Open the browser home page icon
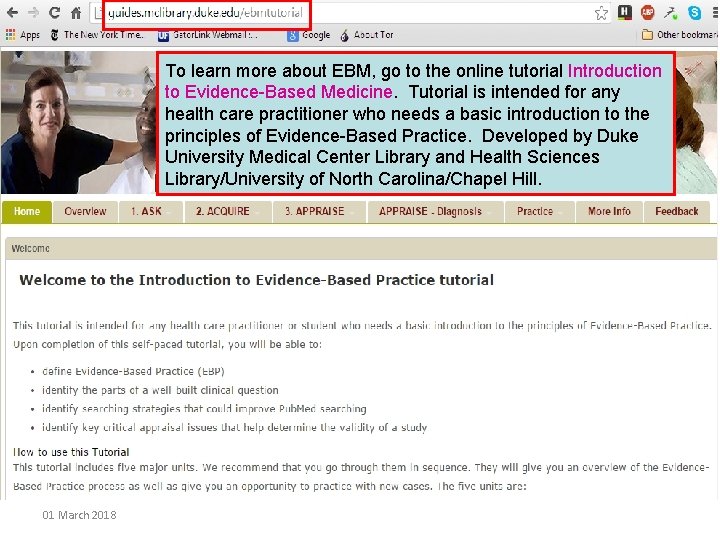720x540 pixels. pyautogui.click(x=76, y=12)
